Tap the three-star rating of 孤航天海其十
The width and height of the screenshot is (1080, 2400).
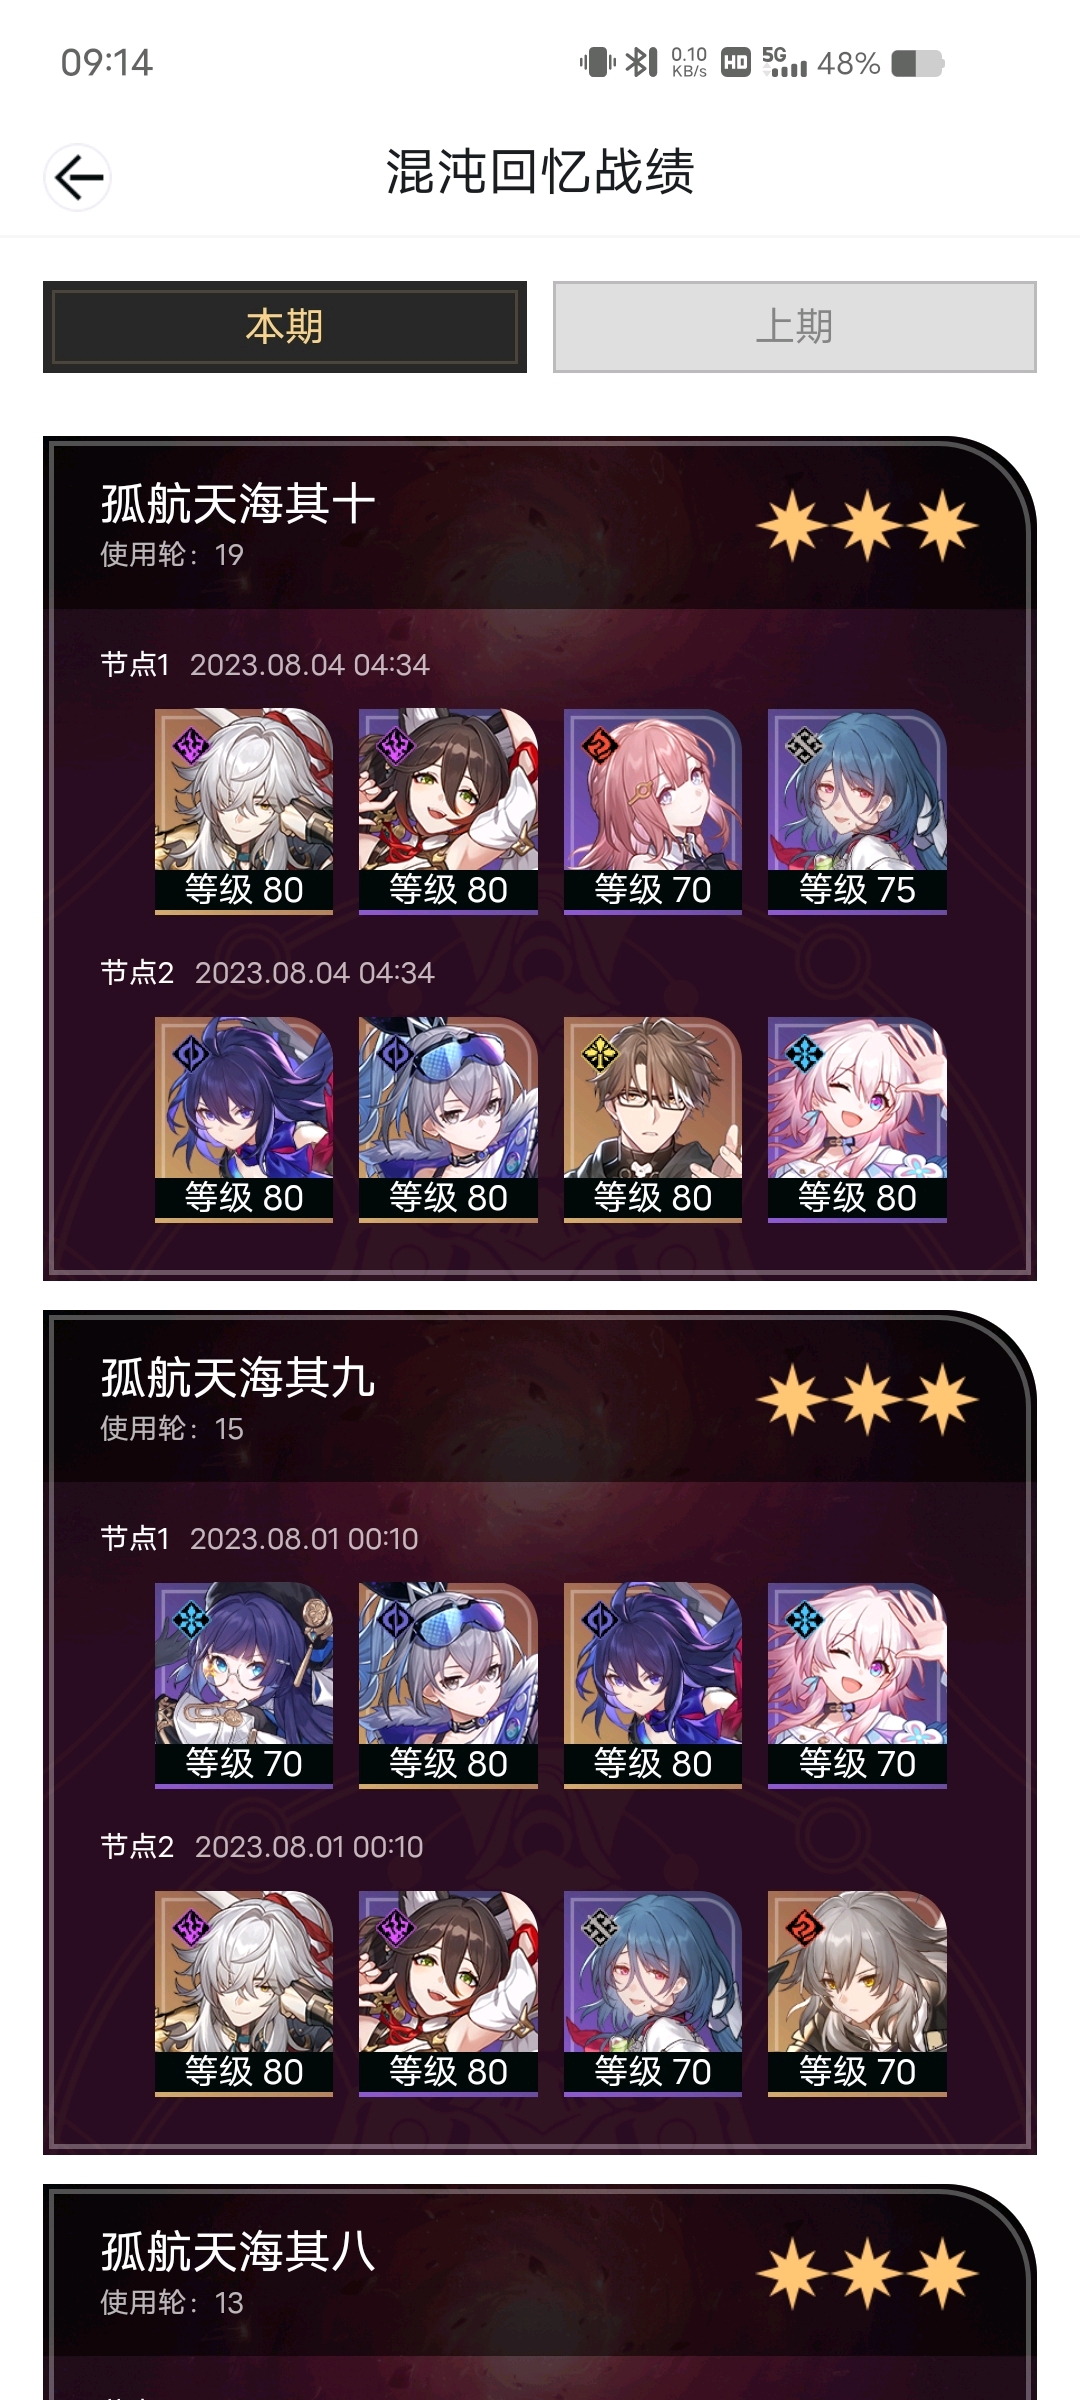click(867, 526)
